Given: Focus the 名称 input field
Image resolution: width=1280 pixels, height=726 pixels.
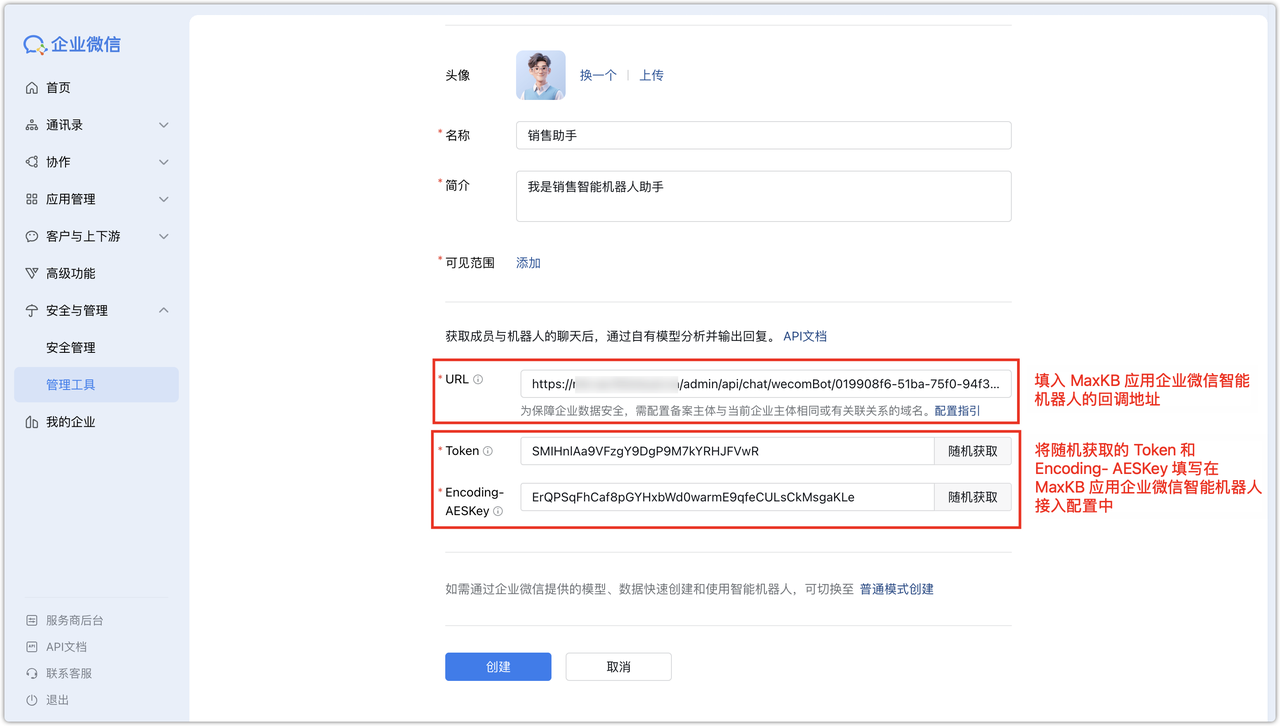Looking at the screenshot, I should 763,135.
